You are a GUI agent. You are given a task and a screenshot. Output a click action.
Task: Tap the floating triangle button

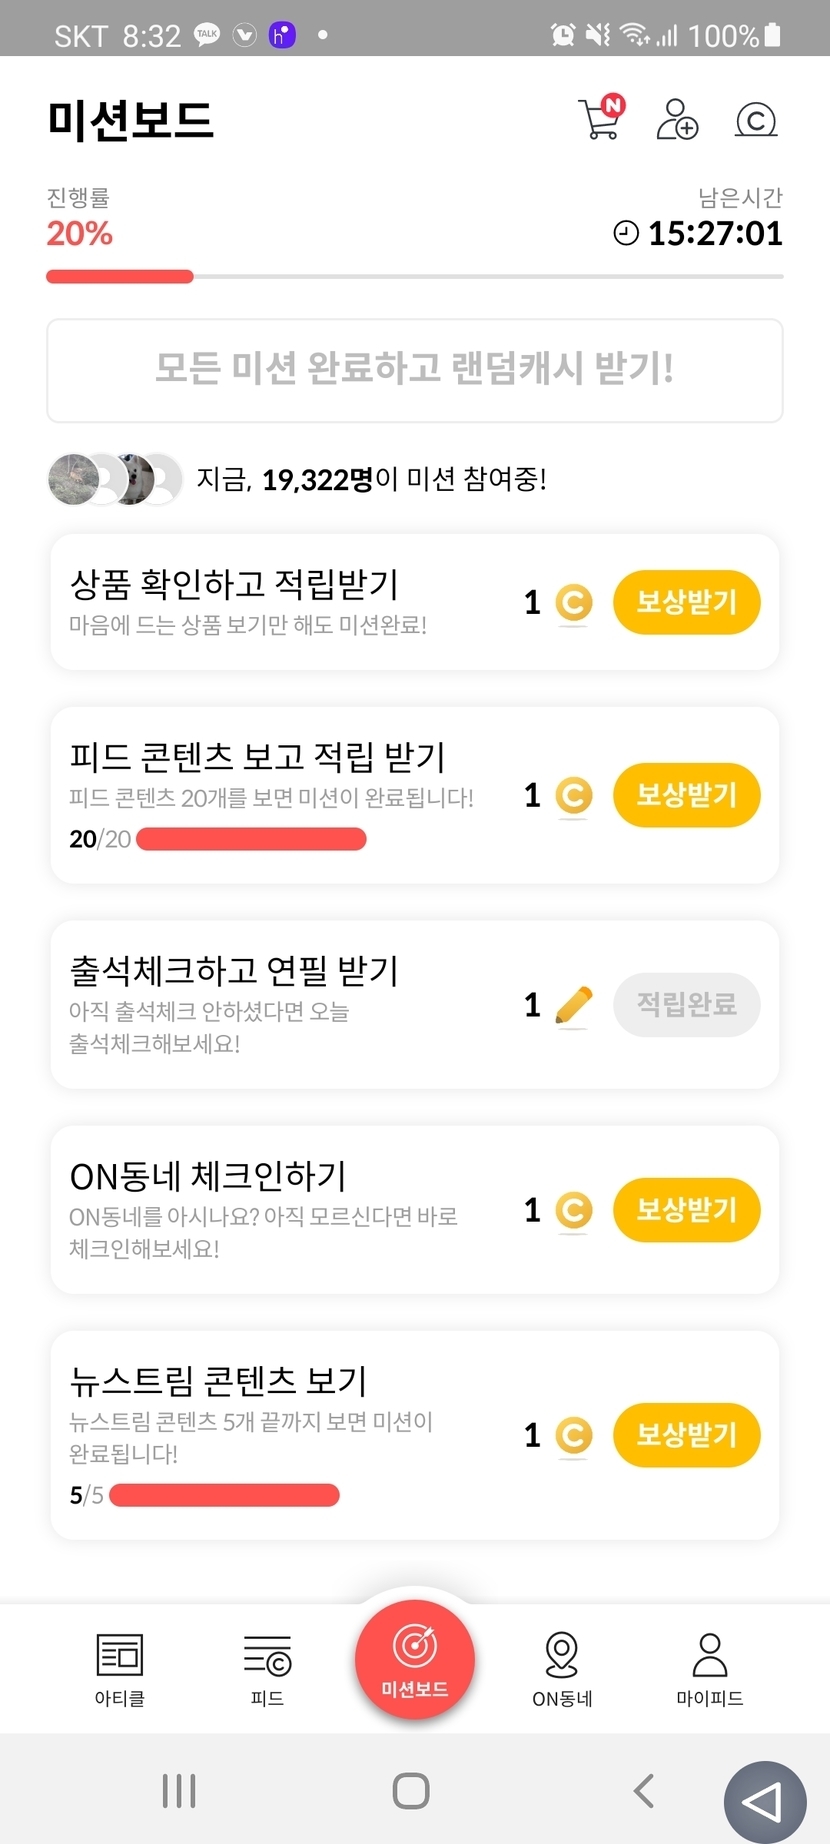[765, 1802]
